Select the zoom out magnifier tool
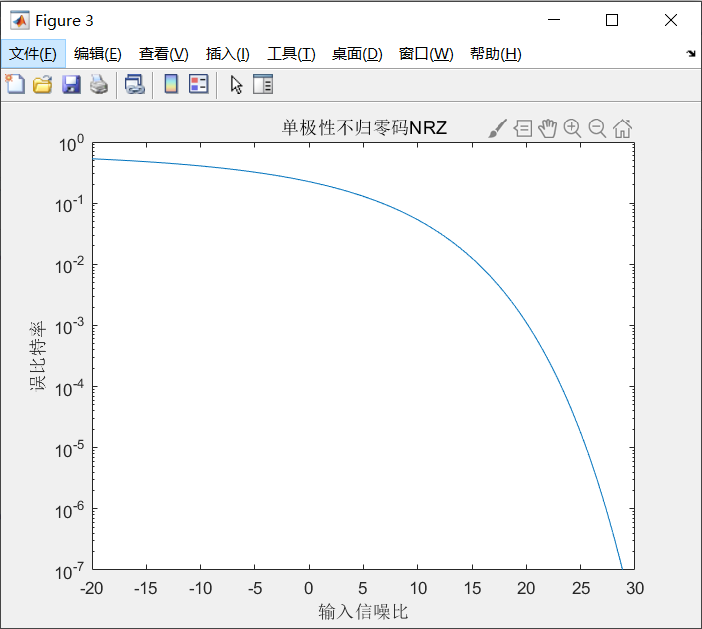 [597, 129]
